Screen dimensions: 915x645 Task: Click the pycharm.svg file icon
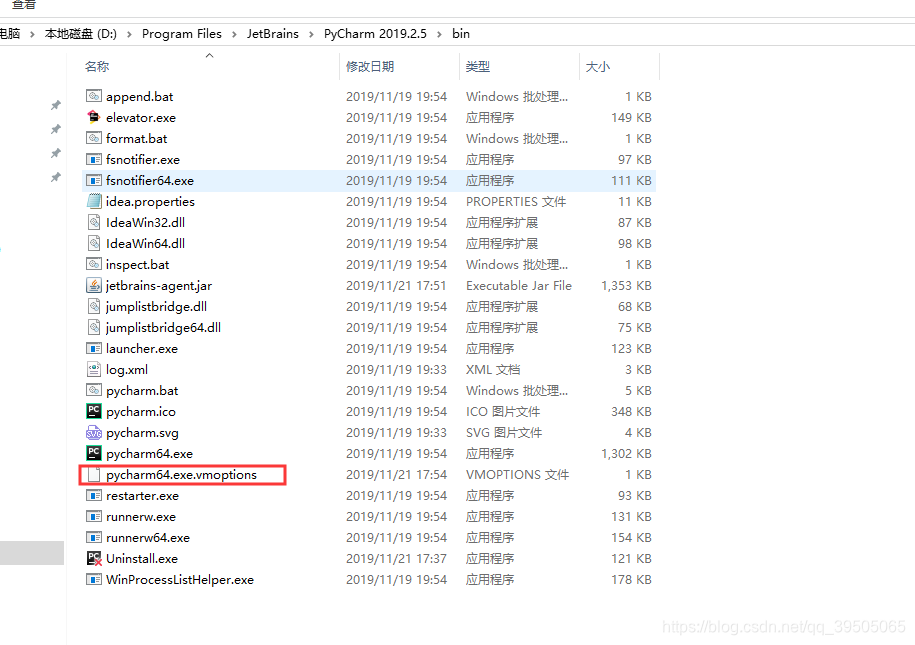[x=93, y=432]
